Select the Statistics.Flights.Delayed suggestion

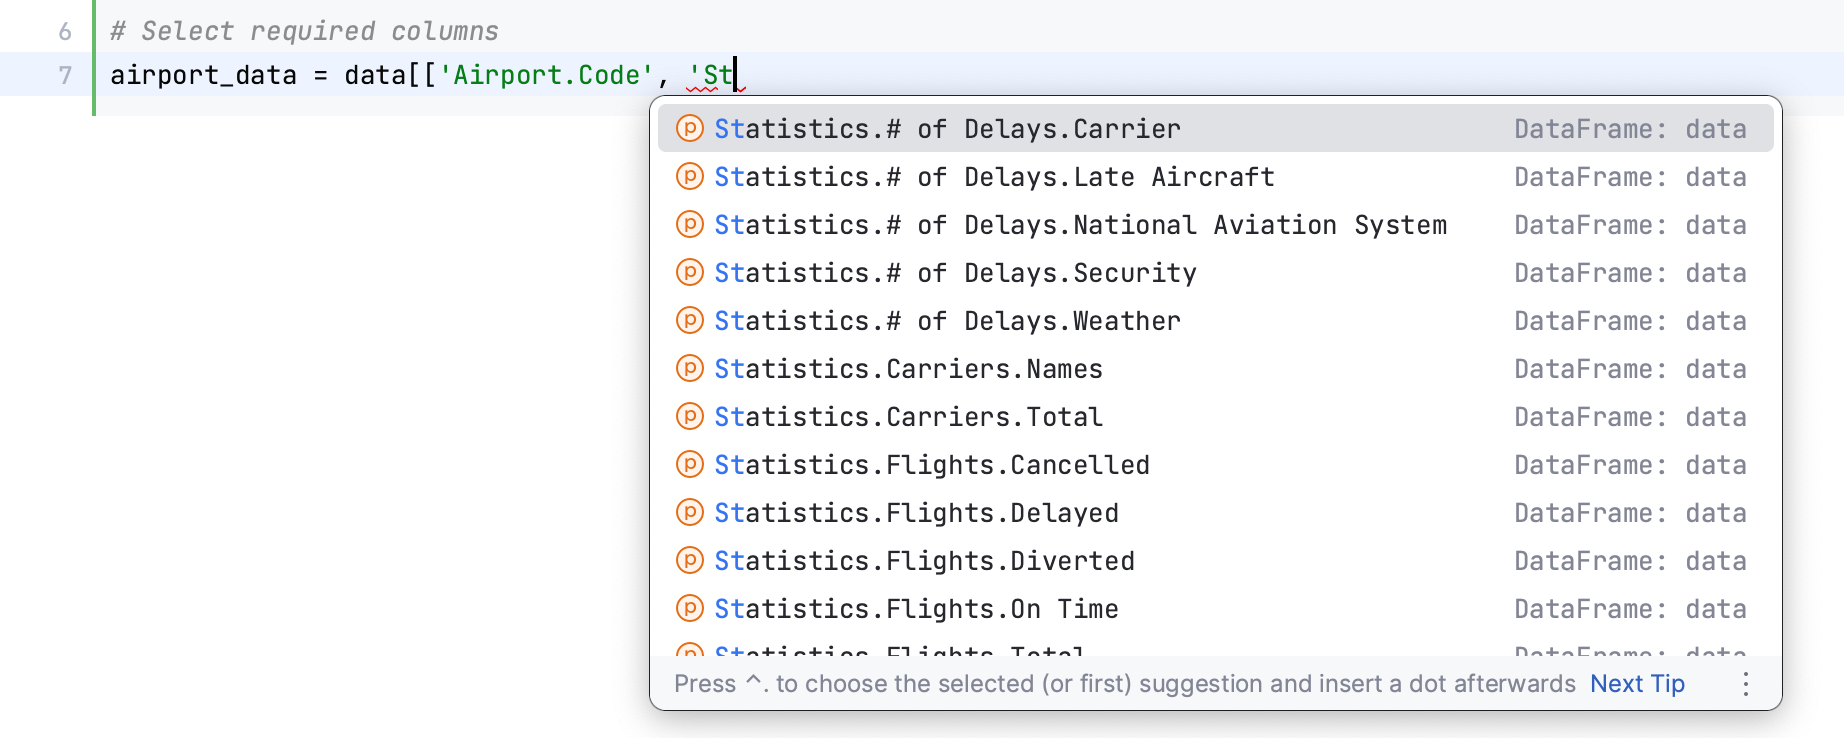click(x=915, y=512)
